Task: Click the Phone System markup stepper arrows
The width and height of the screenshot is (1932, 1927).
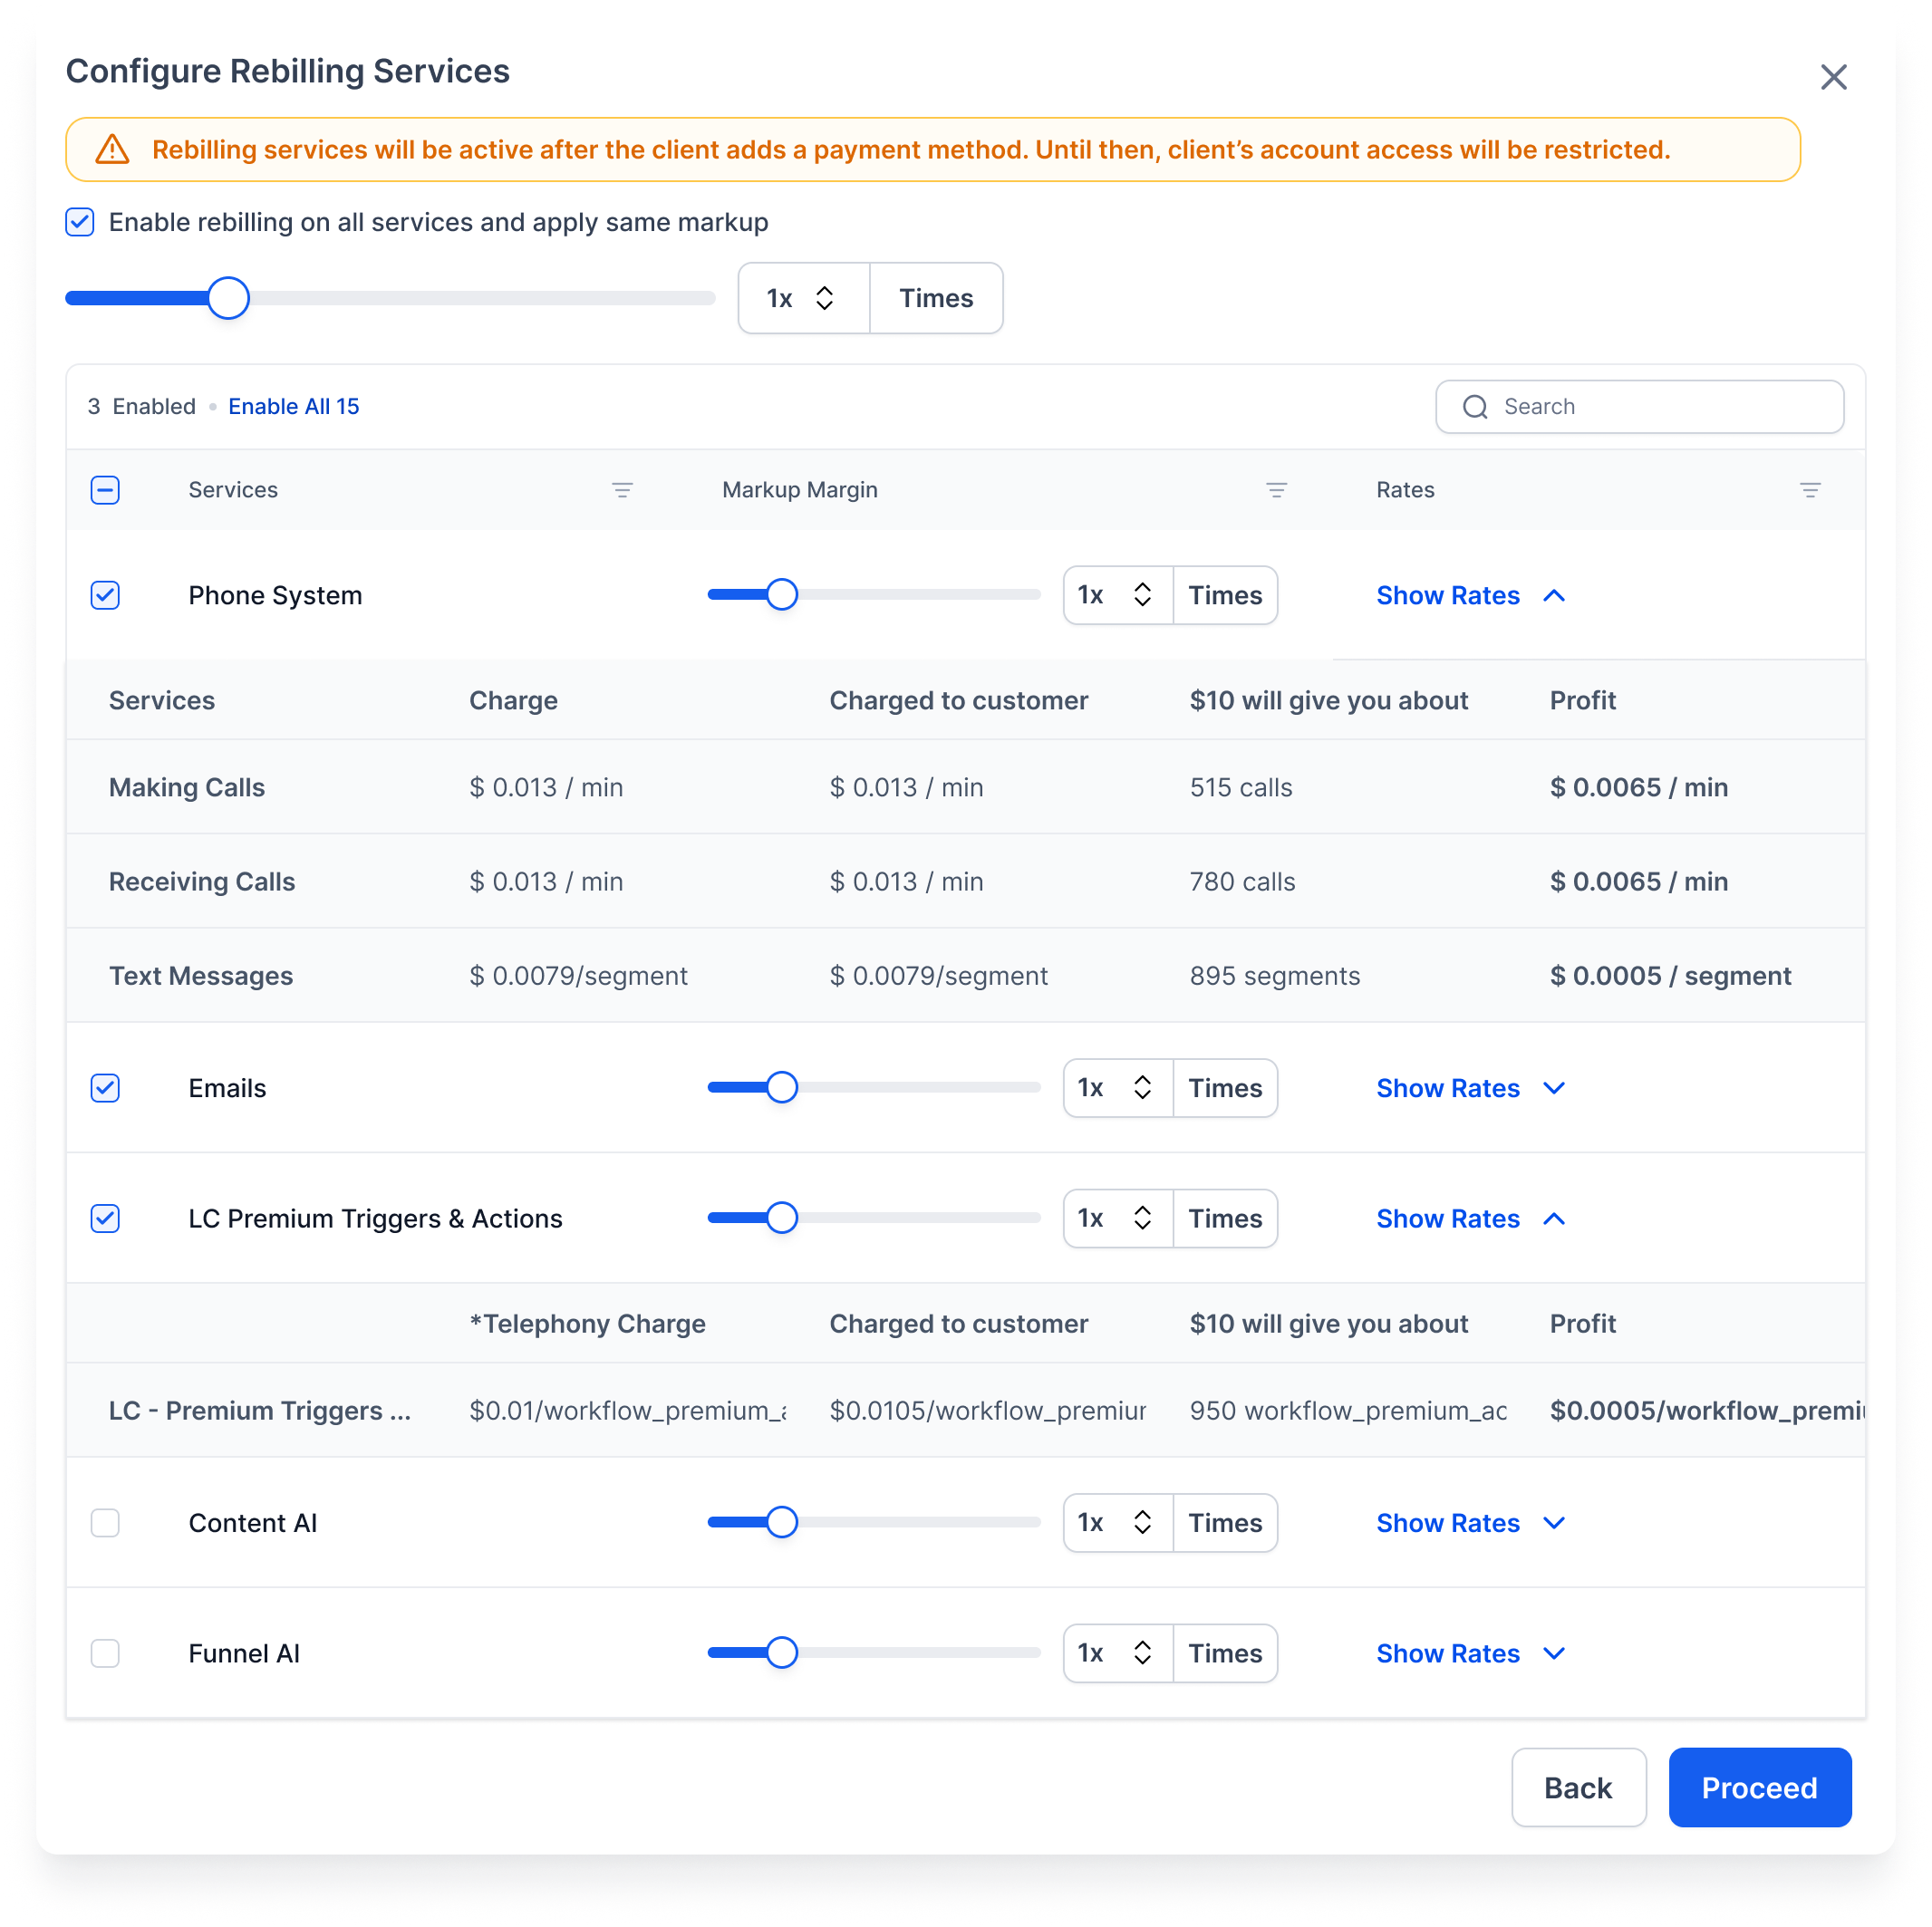Action: 1142,595
